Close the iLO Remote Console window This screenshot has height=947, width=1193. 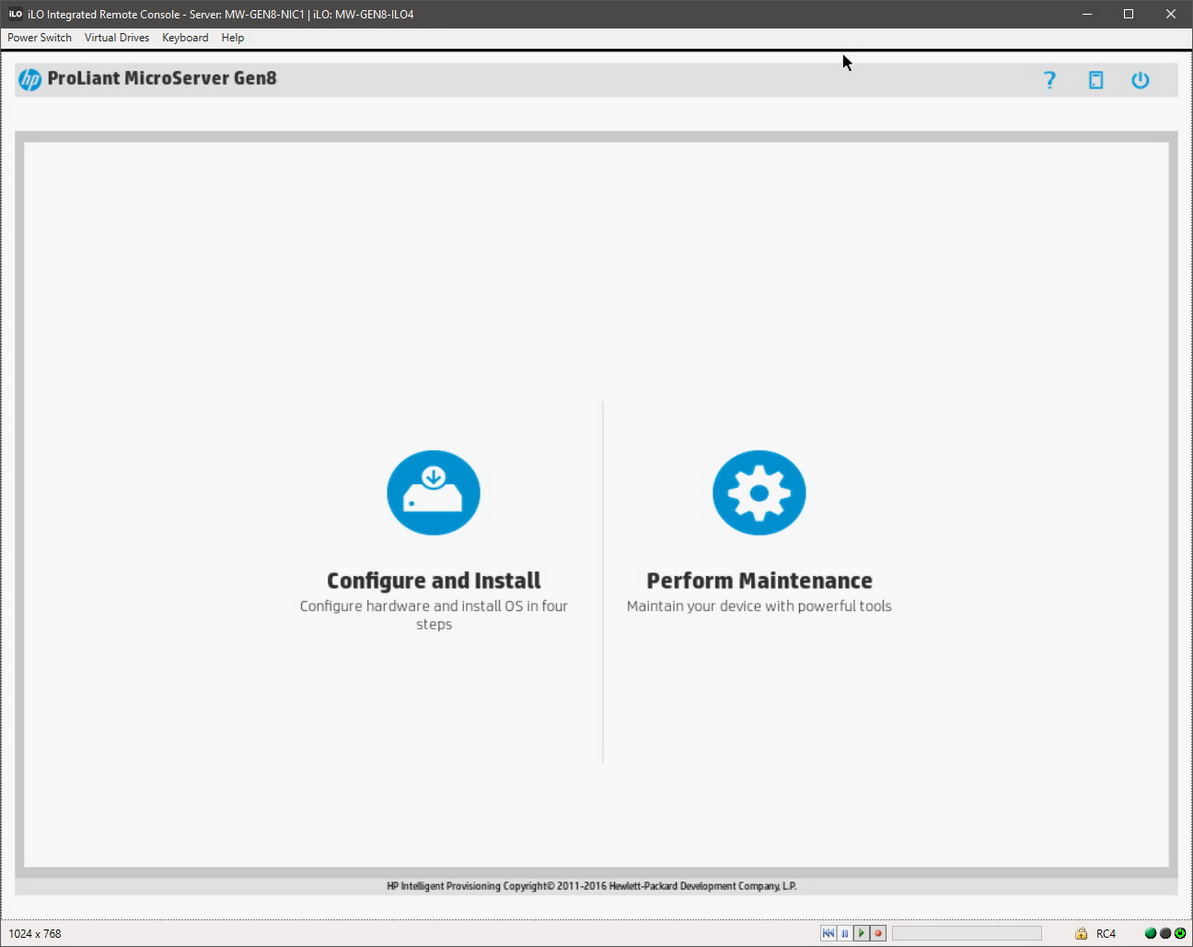click(x=1171, y=14)
